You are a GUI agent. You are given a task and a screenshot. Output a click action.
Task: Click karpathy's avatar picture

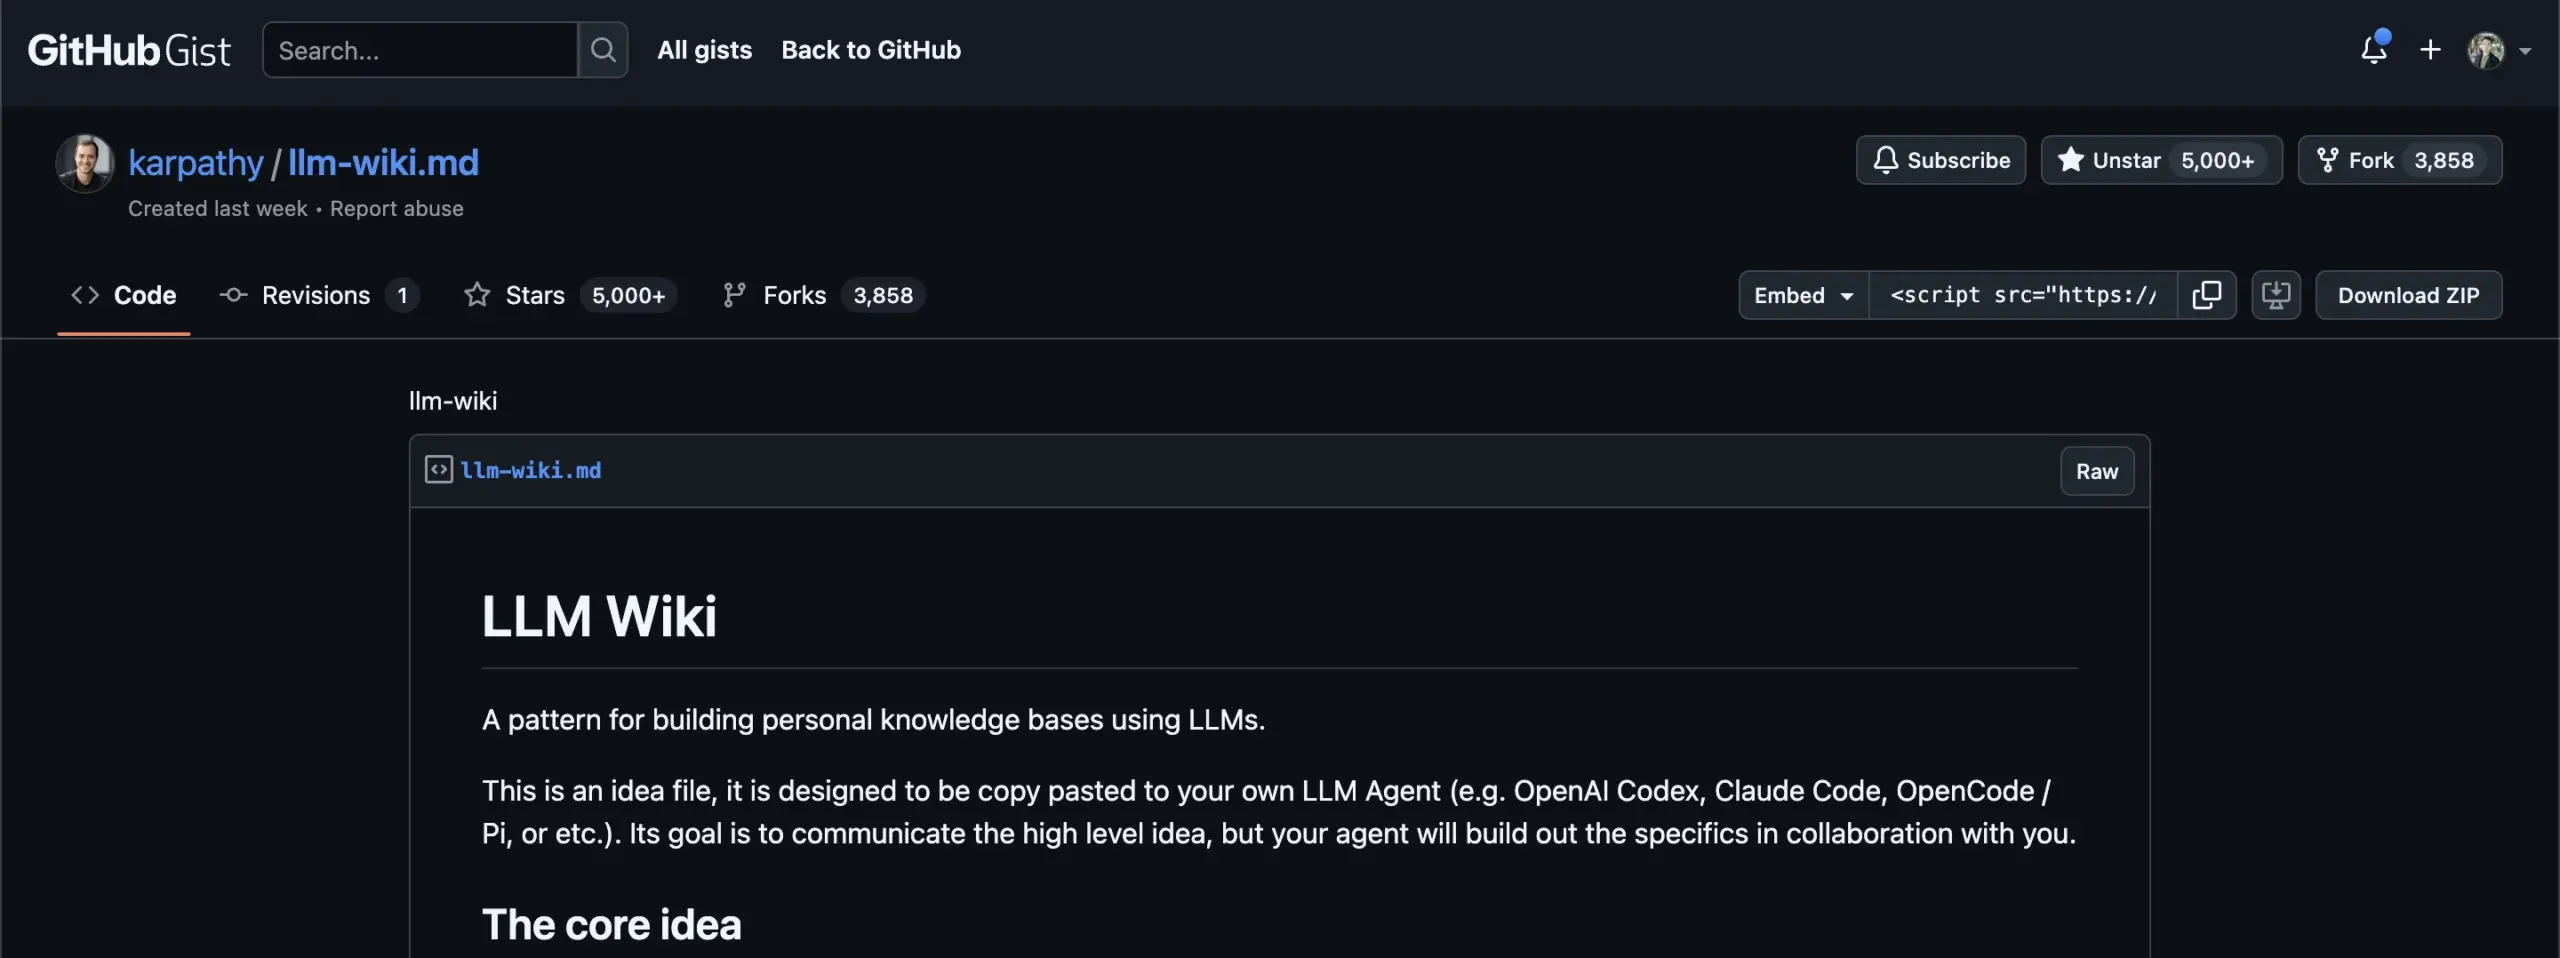(x=84, y=163)
